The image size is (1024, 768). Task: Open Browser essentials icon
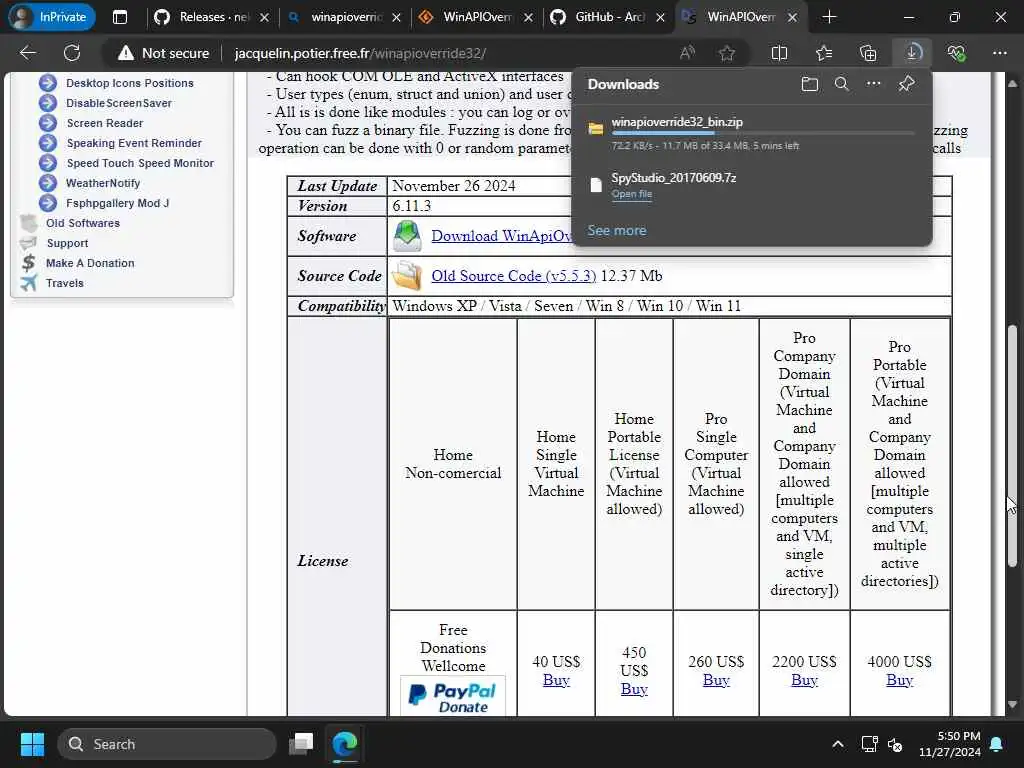pyautogui.click(x=956, y=54)
